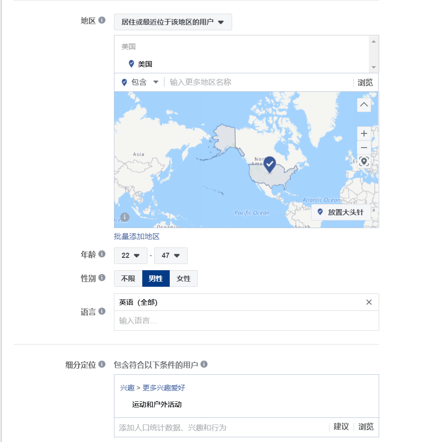Image resolution: width=436 pixels, height=444 pixels.
Task: Zoom in on the map with plus
Action: click(364, 133)
